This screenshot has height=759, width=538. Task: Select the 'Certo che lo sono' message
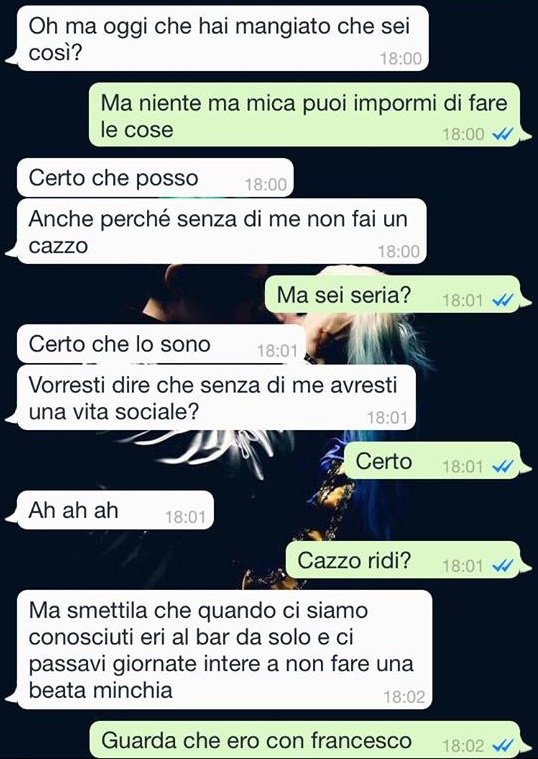point(161,344)
